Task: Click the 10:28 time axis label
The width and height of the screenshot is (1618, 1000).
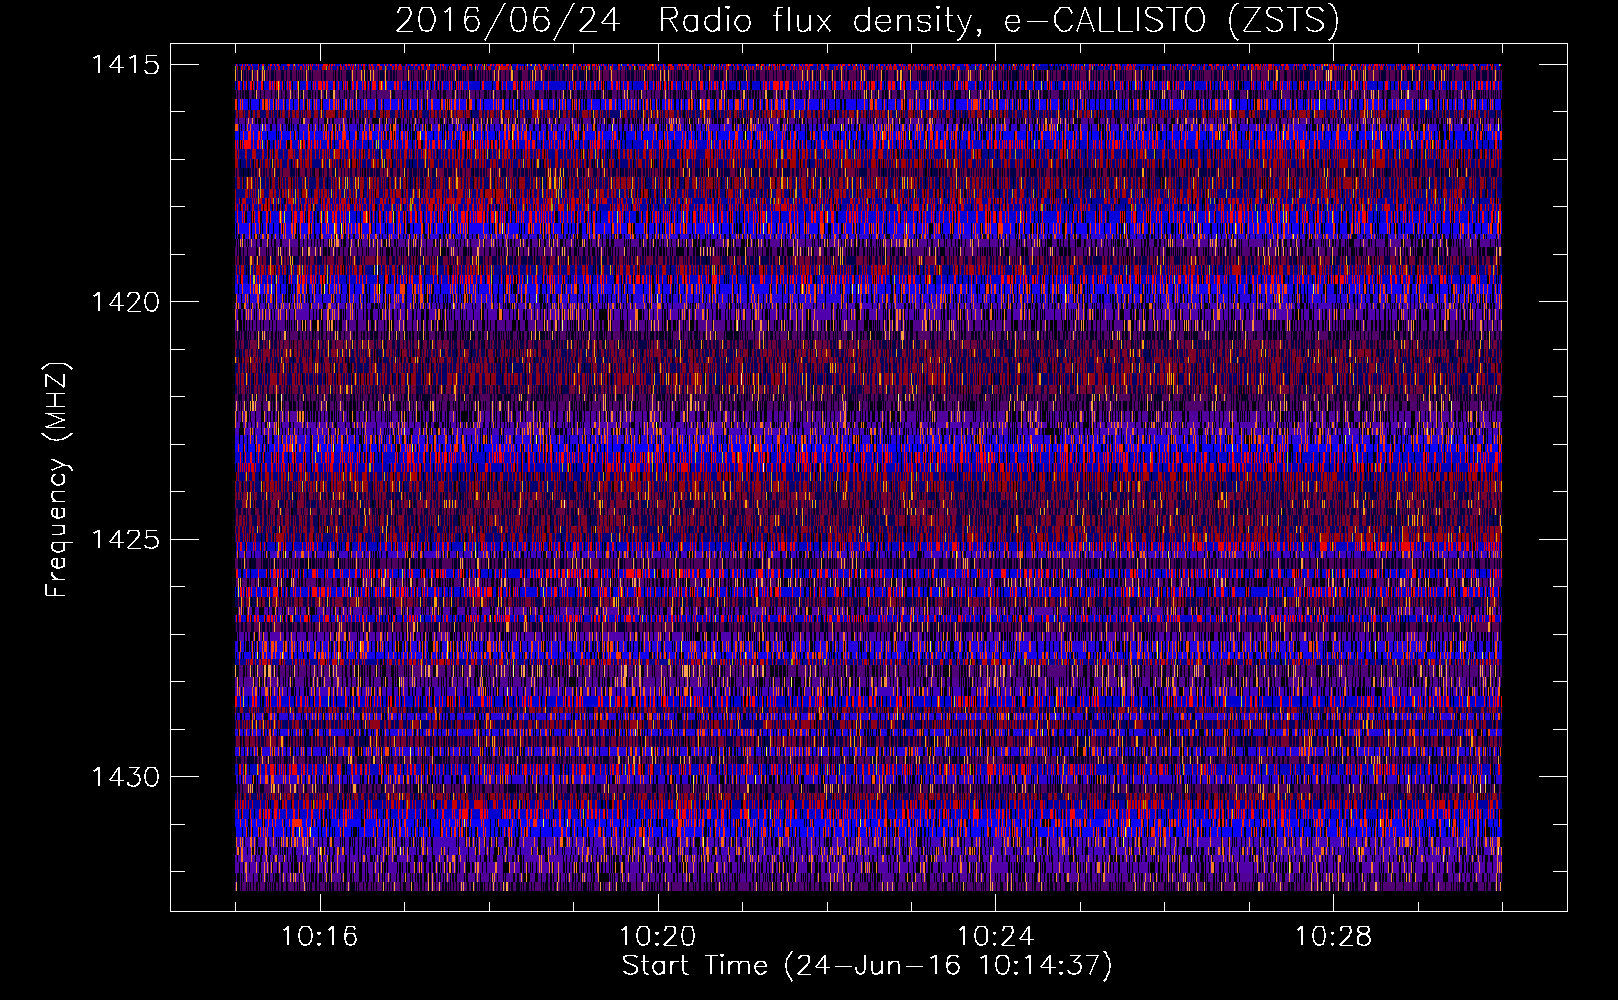Action: pyautogui.click(x=1333, y=937)
